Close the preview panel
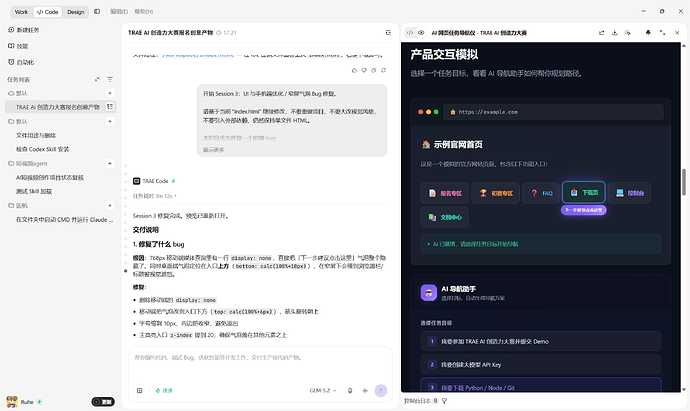 pyautogui.click(x=677, y=33)
